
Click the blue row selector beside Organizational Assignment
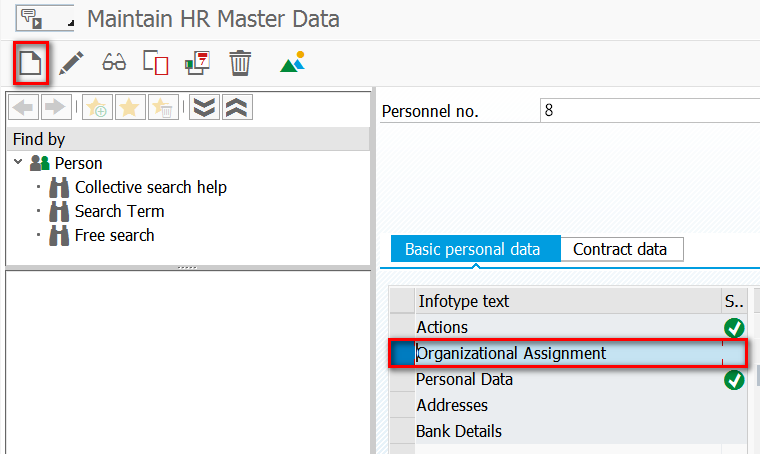(x=402, y=353)
